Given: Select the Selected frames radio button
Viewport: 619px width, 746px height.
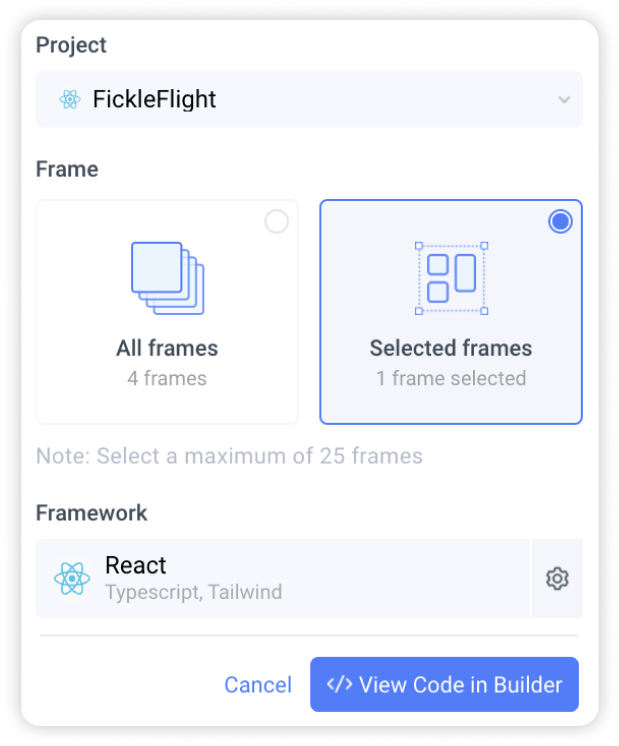Looking at the screenshot, I should pos(560,222).
